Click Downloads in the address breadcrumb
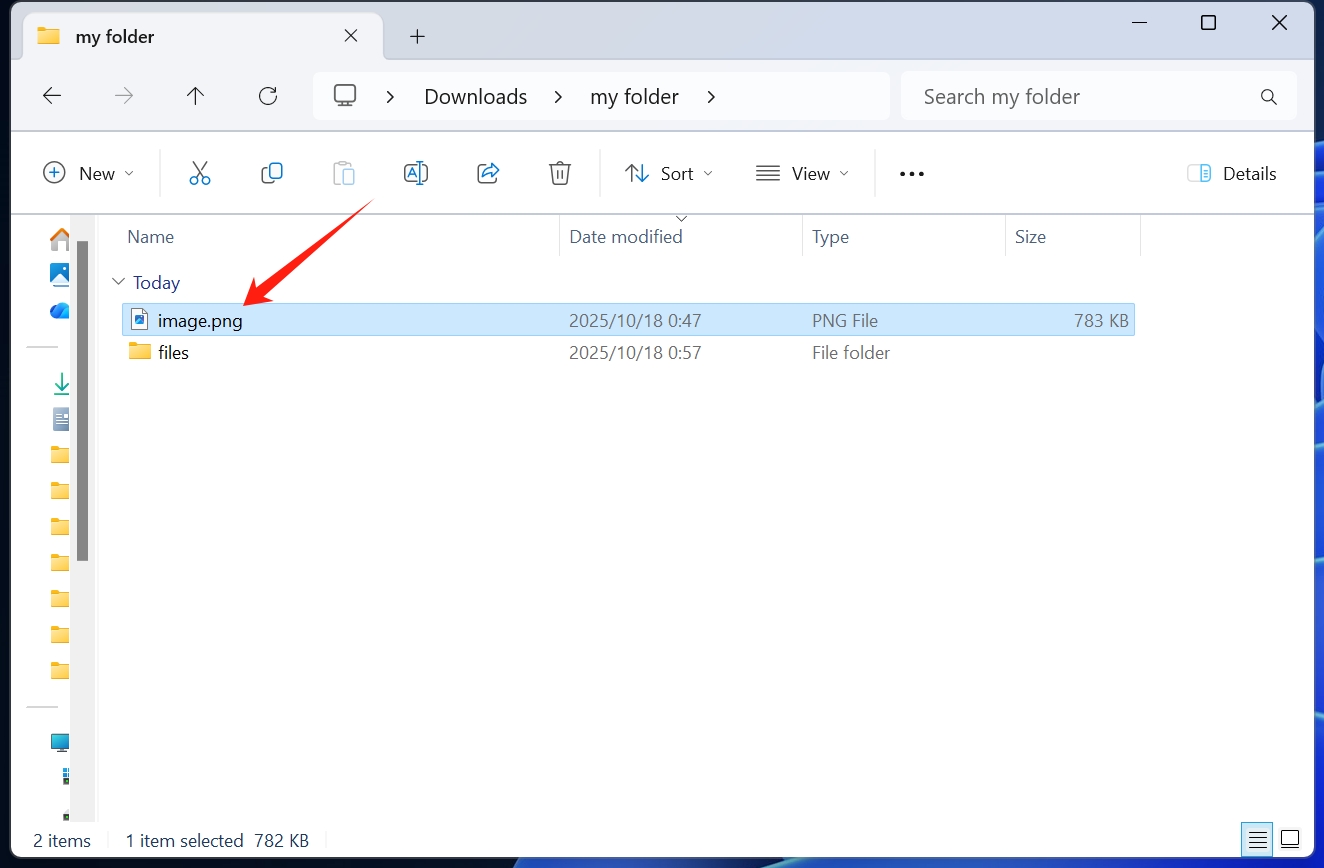 click(475, 97)
